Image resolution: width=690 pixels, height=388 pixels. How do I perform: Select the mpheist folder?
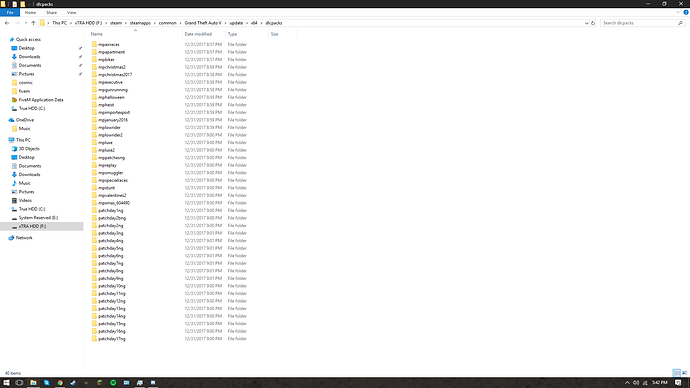pyautogui.click(x=106, y=105)
